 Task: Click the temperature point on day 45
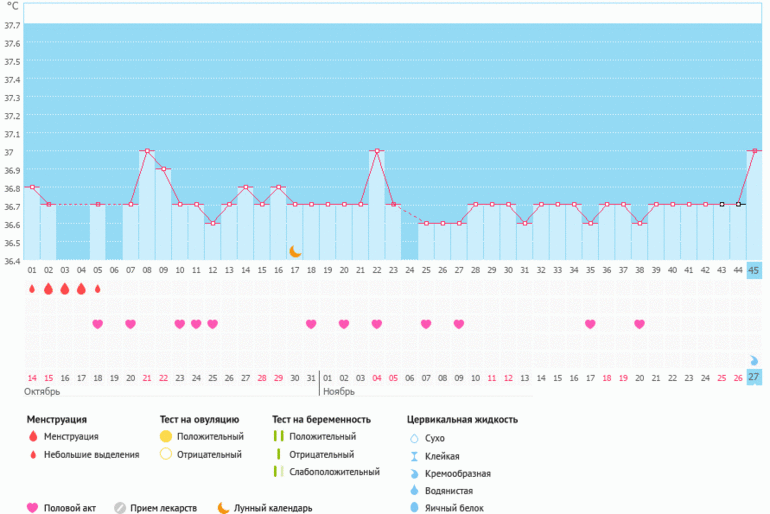coord(754,151)
